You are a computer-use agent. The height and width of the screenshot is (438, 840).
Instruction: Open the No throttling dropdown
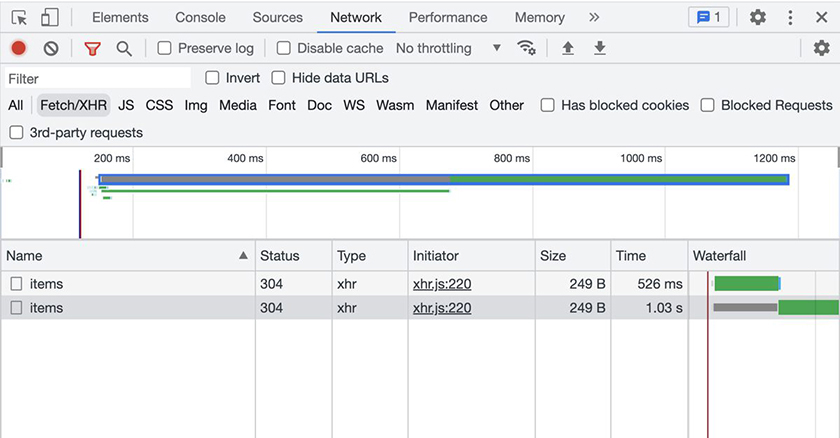click(x=448, y=48)
